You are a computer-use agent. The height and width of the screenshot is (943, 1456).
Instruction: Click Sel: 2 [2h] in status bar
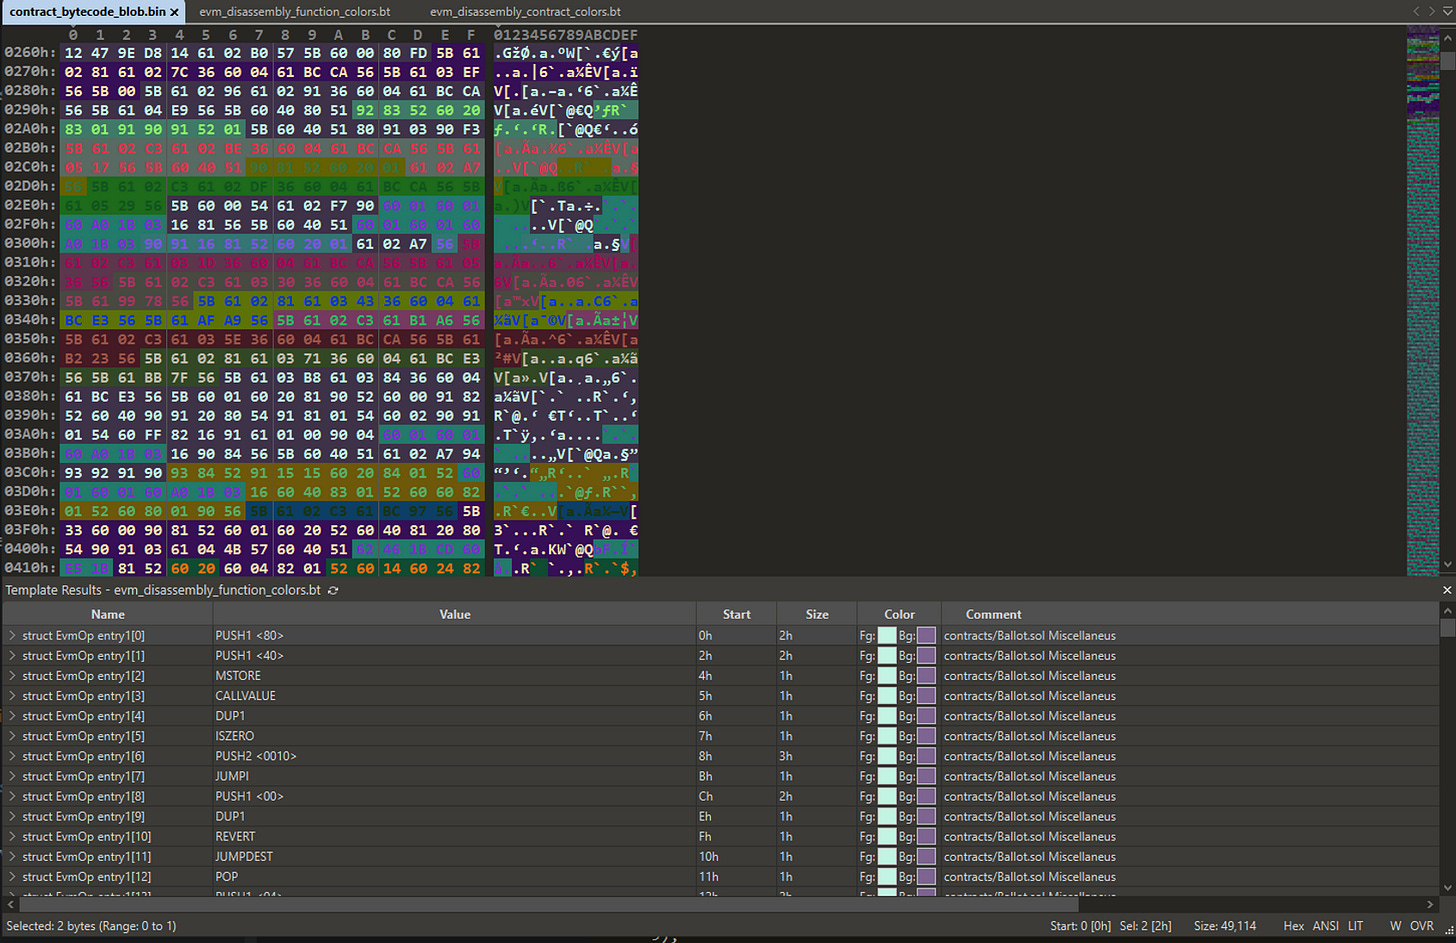coord(1145,926)
